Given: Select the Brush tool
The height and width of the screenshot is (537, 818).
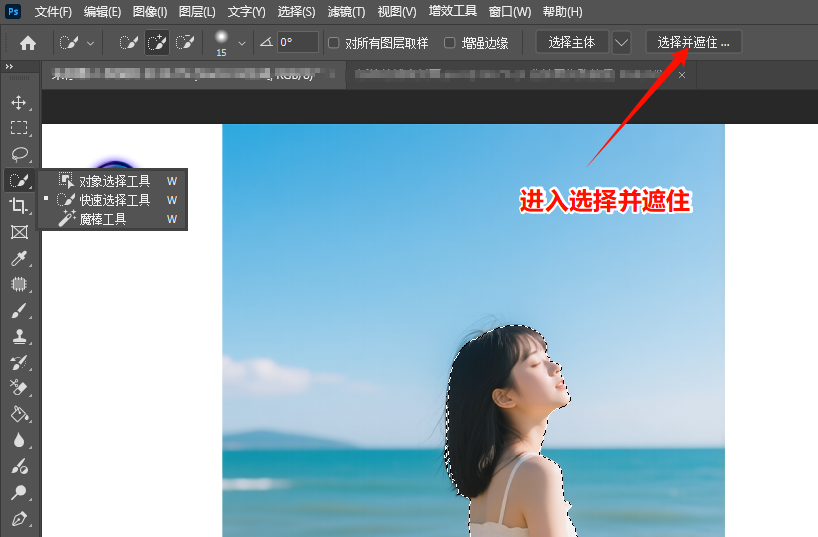Looking at the screenshot, I should [19, 311].
